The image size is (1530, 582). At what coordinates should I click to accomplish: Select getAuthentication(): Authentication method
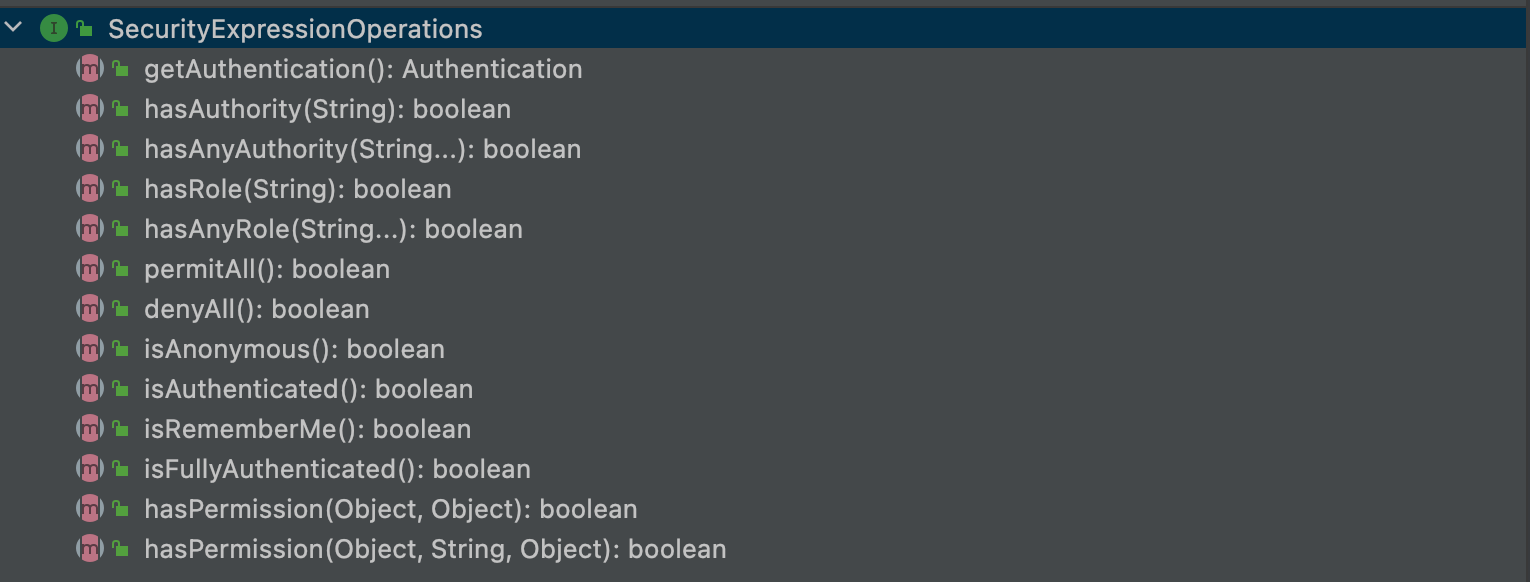363,69
